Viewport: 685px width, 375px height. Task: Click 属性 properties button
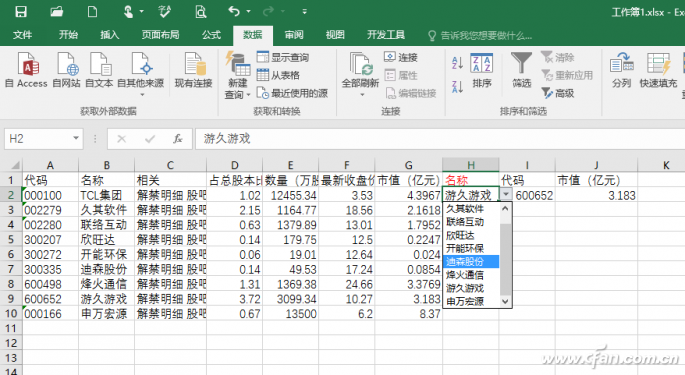pyautogui.click(x=401, y=75)
